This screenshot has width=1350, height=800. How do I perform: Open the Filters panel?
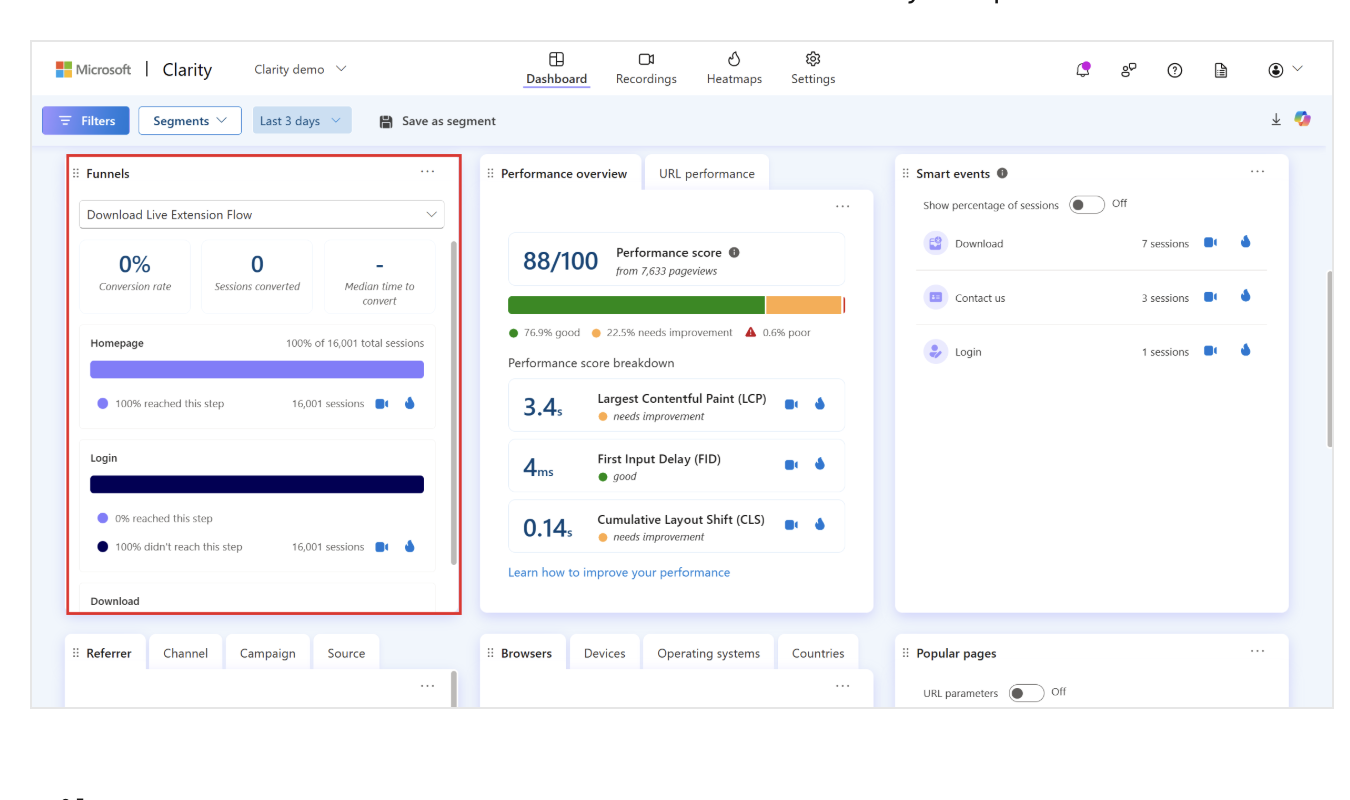tap(85, 119)
